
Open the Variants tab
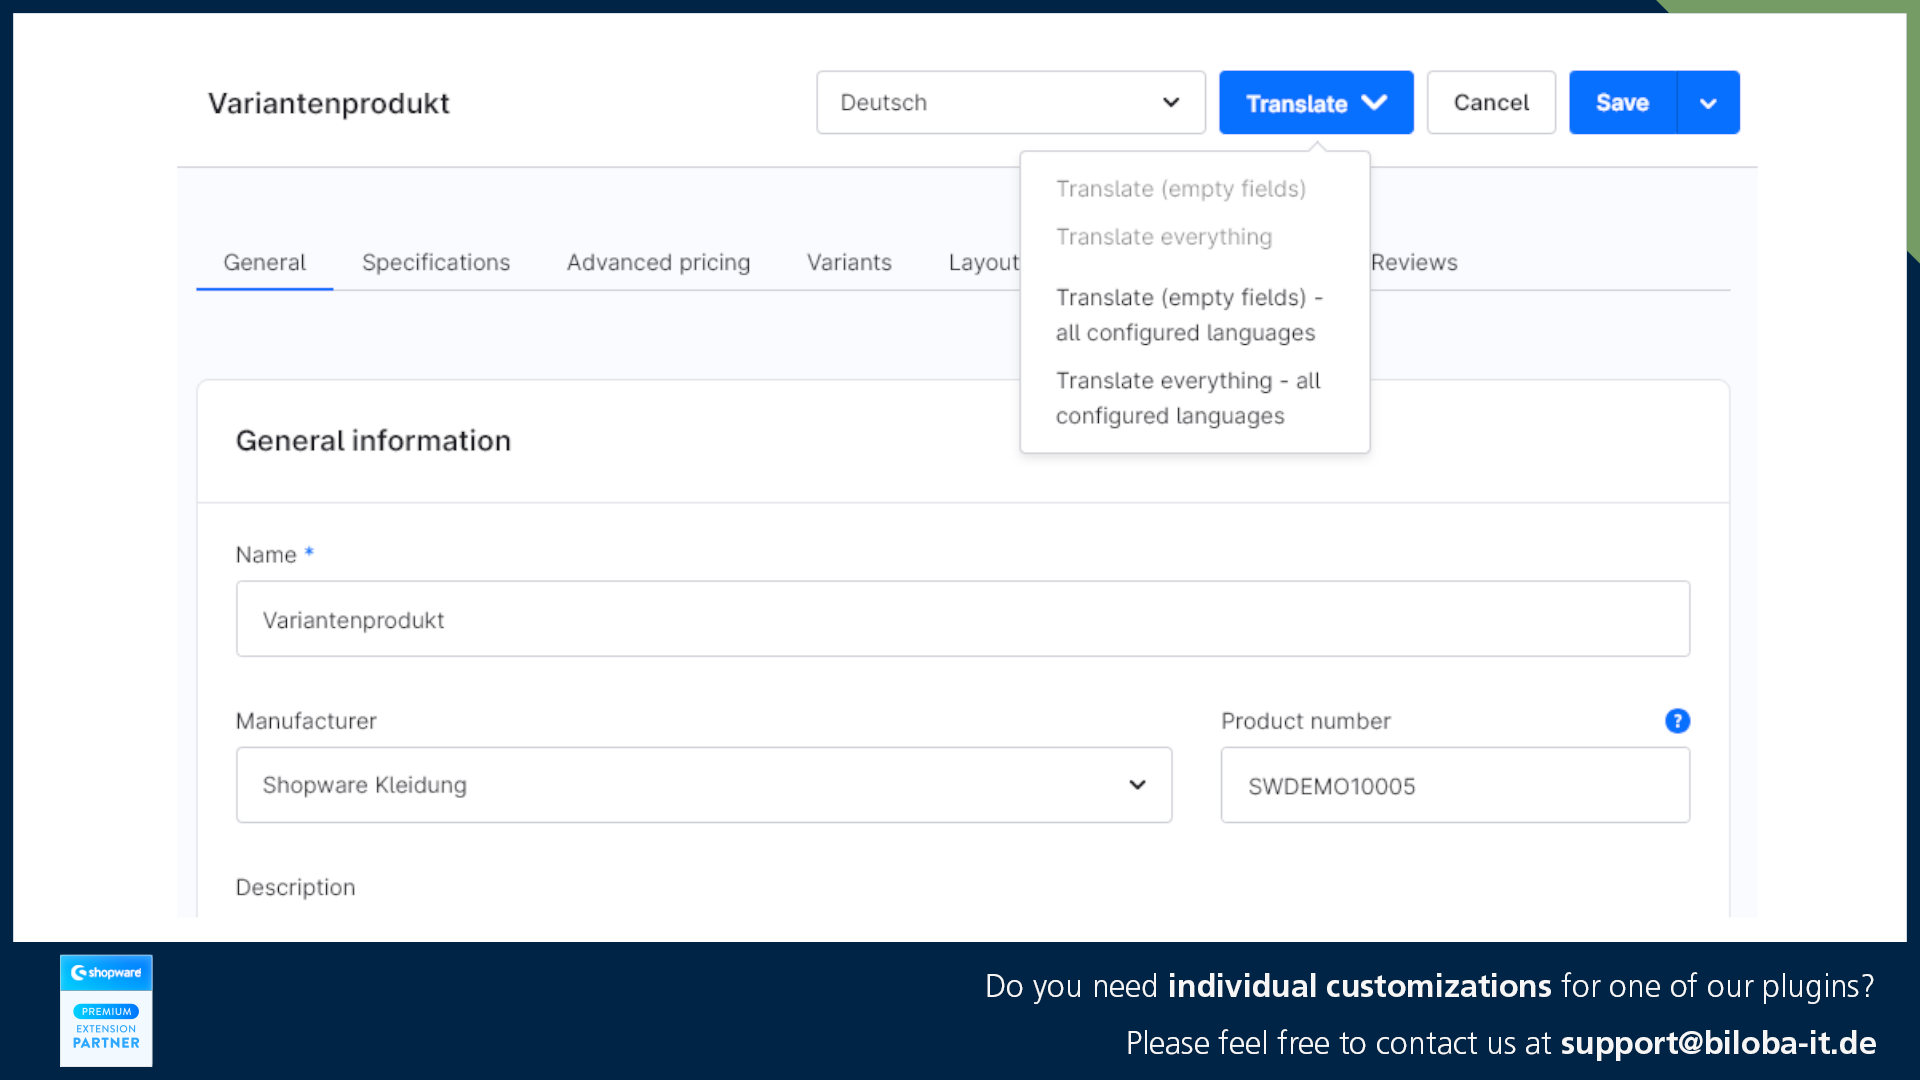[x=849, y=262]
